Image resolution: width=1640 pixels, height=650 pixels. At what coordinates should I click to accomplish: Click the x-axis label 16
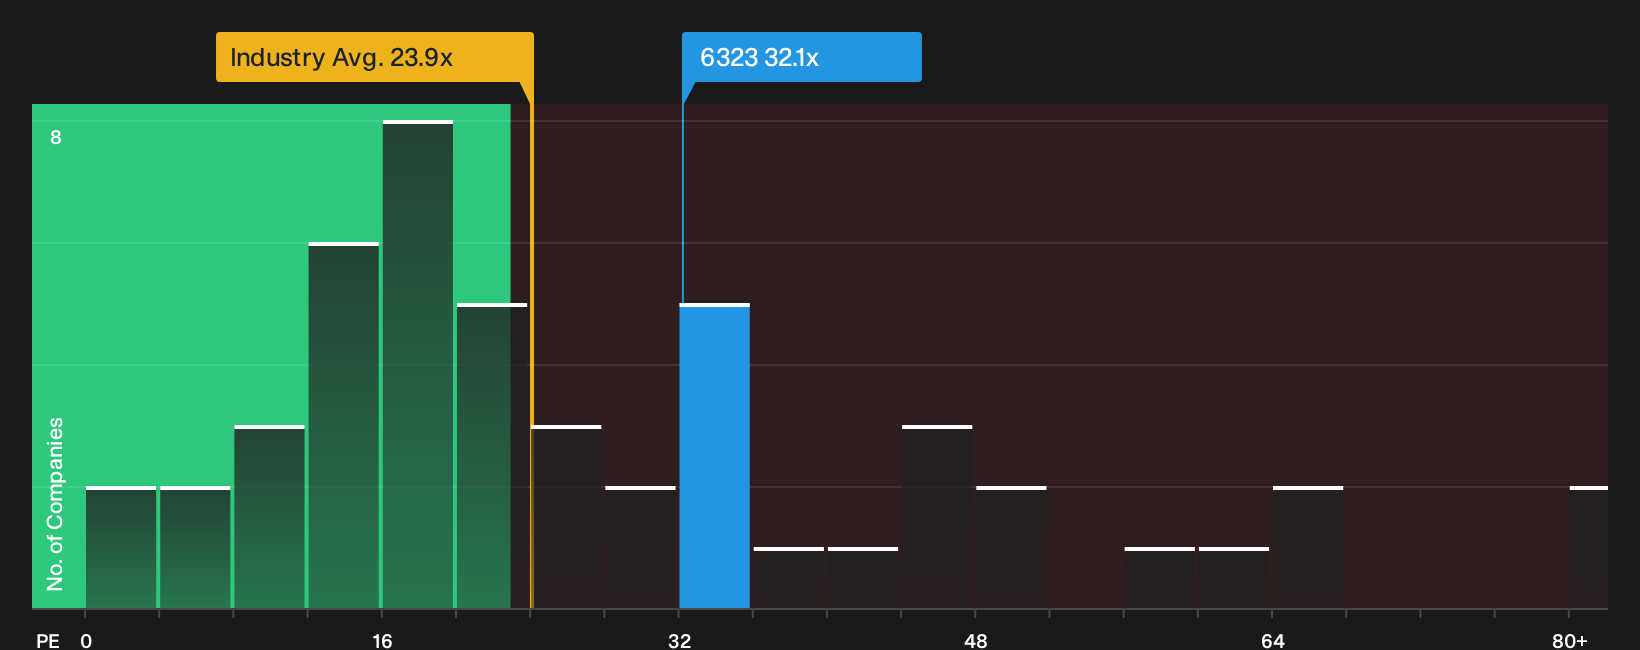pyautogui.click(x=382, y=641)
